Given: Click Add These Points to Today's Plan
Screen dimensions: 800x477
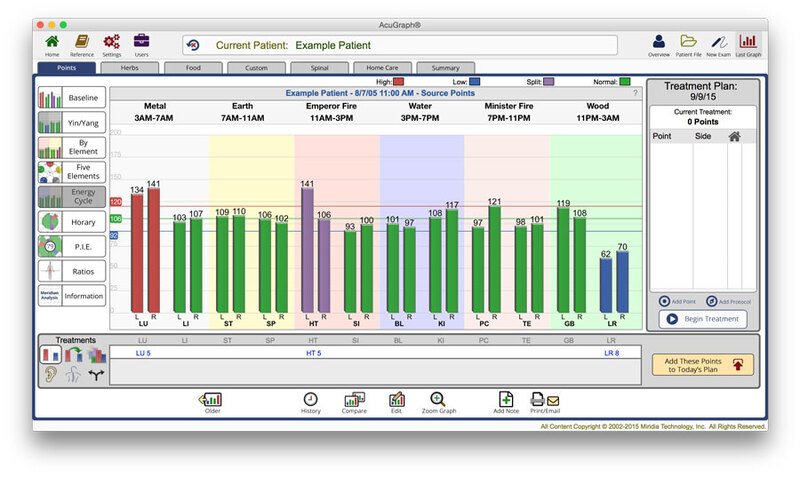Looking at the screenshot, I should [x=703, y=365].
